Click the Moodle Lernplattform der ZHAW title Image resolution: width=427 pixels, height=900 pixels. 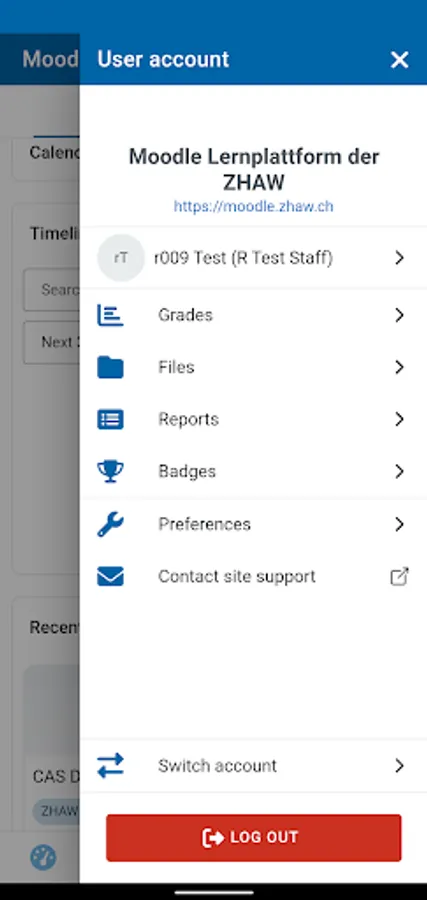(x=254, y=169)
